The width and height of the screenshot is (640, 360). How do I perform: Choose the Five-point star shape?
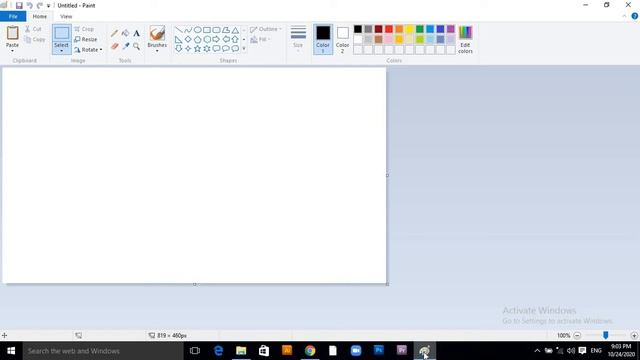(198, 49)
